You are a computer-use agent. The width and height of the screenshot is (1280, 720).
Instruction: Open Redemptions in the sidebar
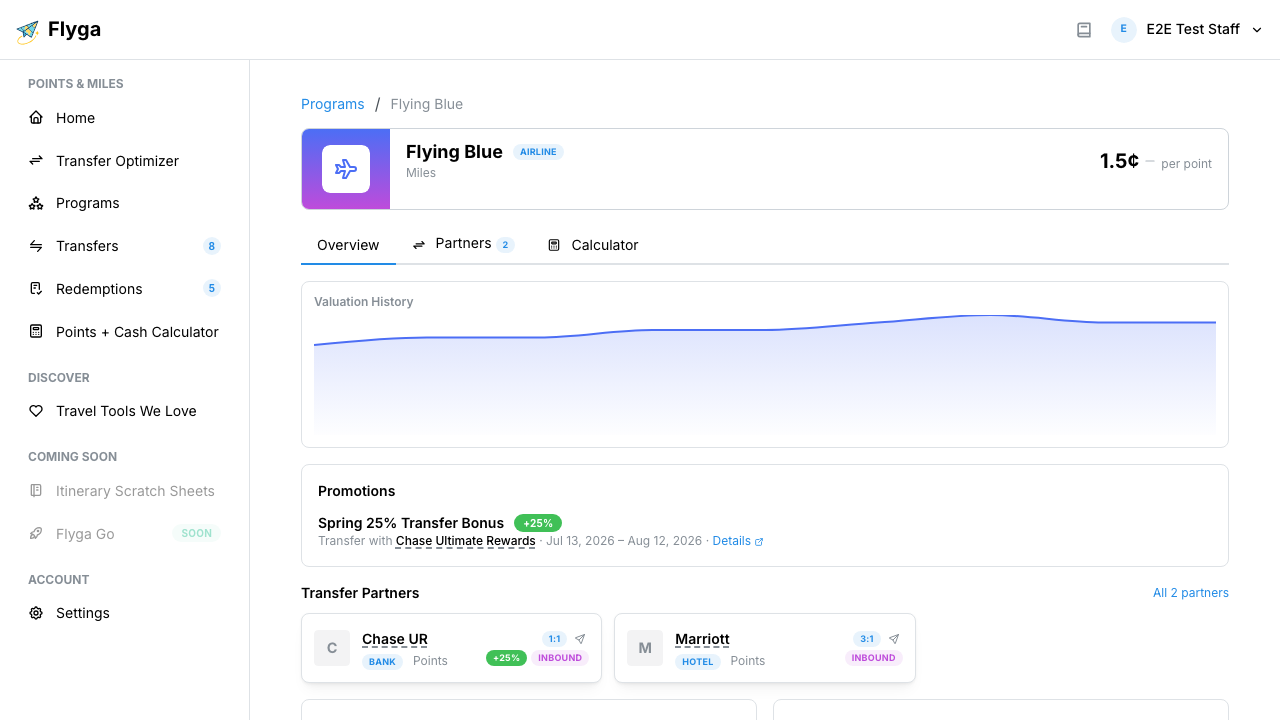pos(124,289)
